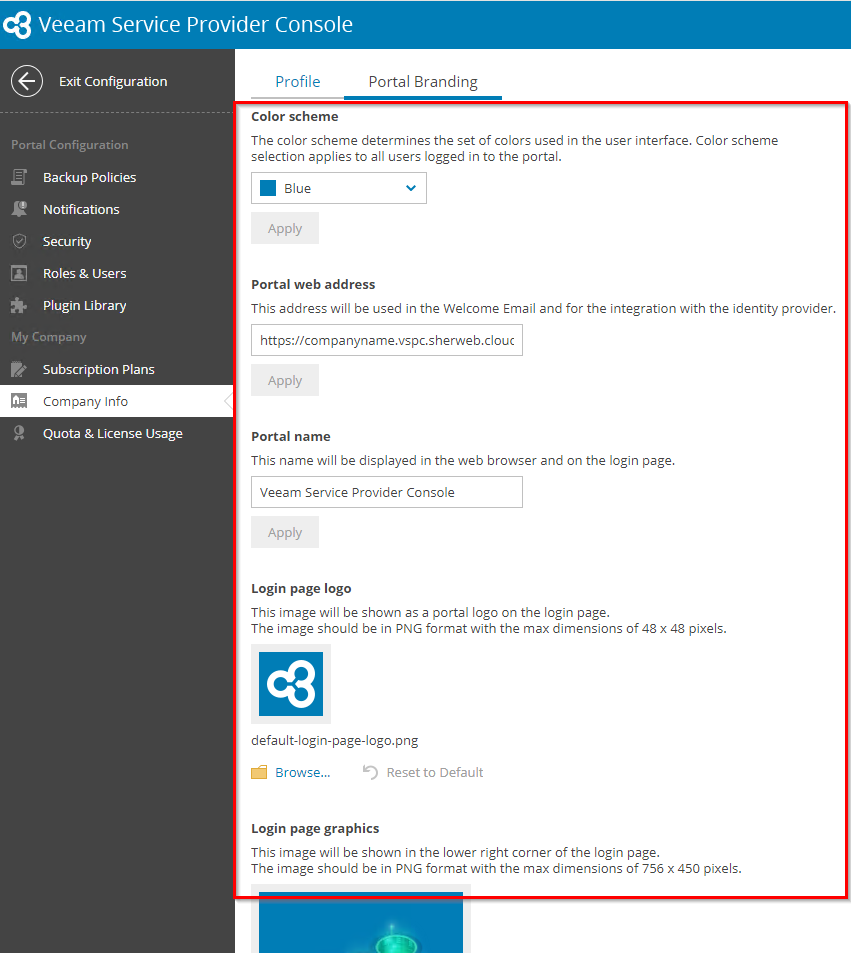Click the Backup Policies sidebar icon
The width and height of the screenshot is (851, 953).
[19, 177]
